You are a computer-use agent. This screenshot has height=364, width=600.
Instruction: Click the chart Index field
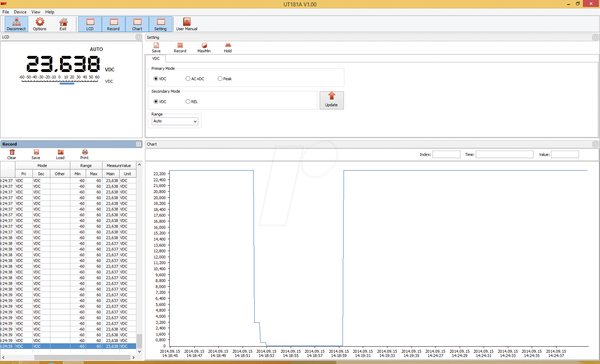446,154
